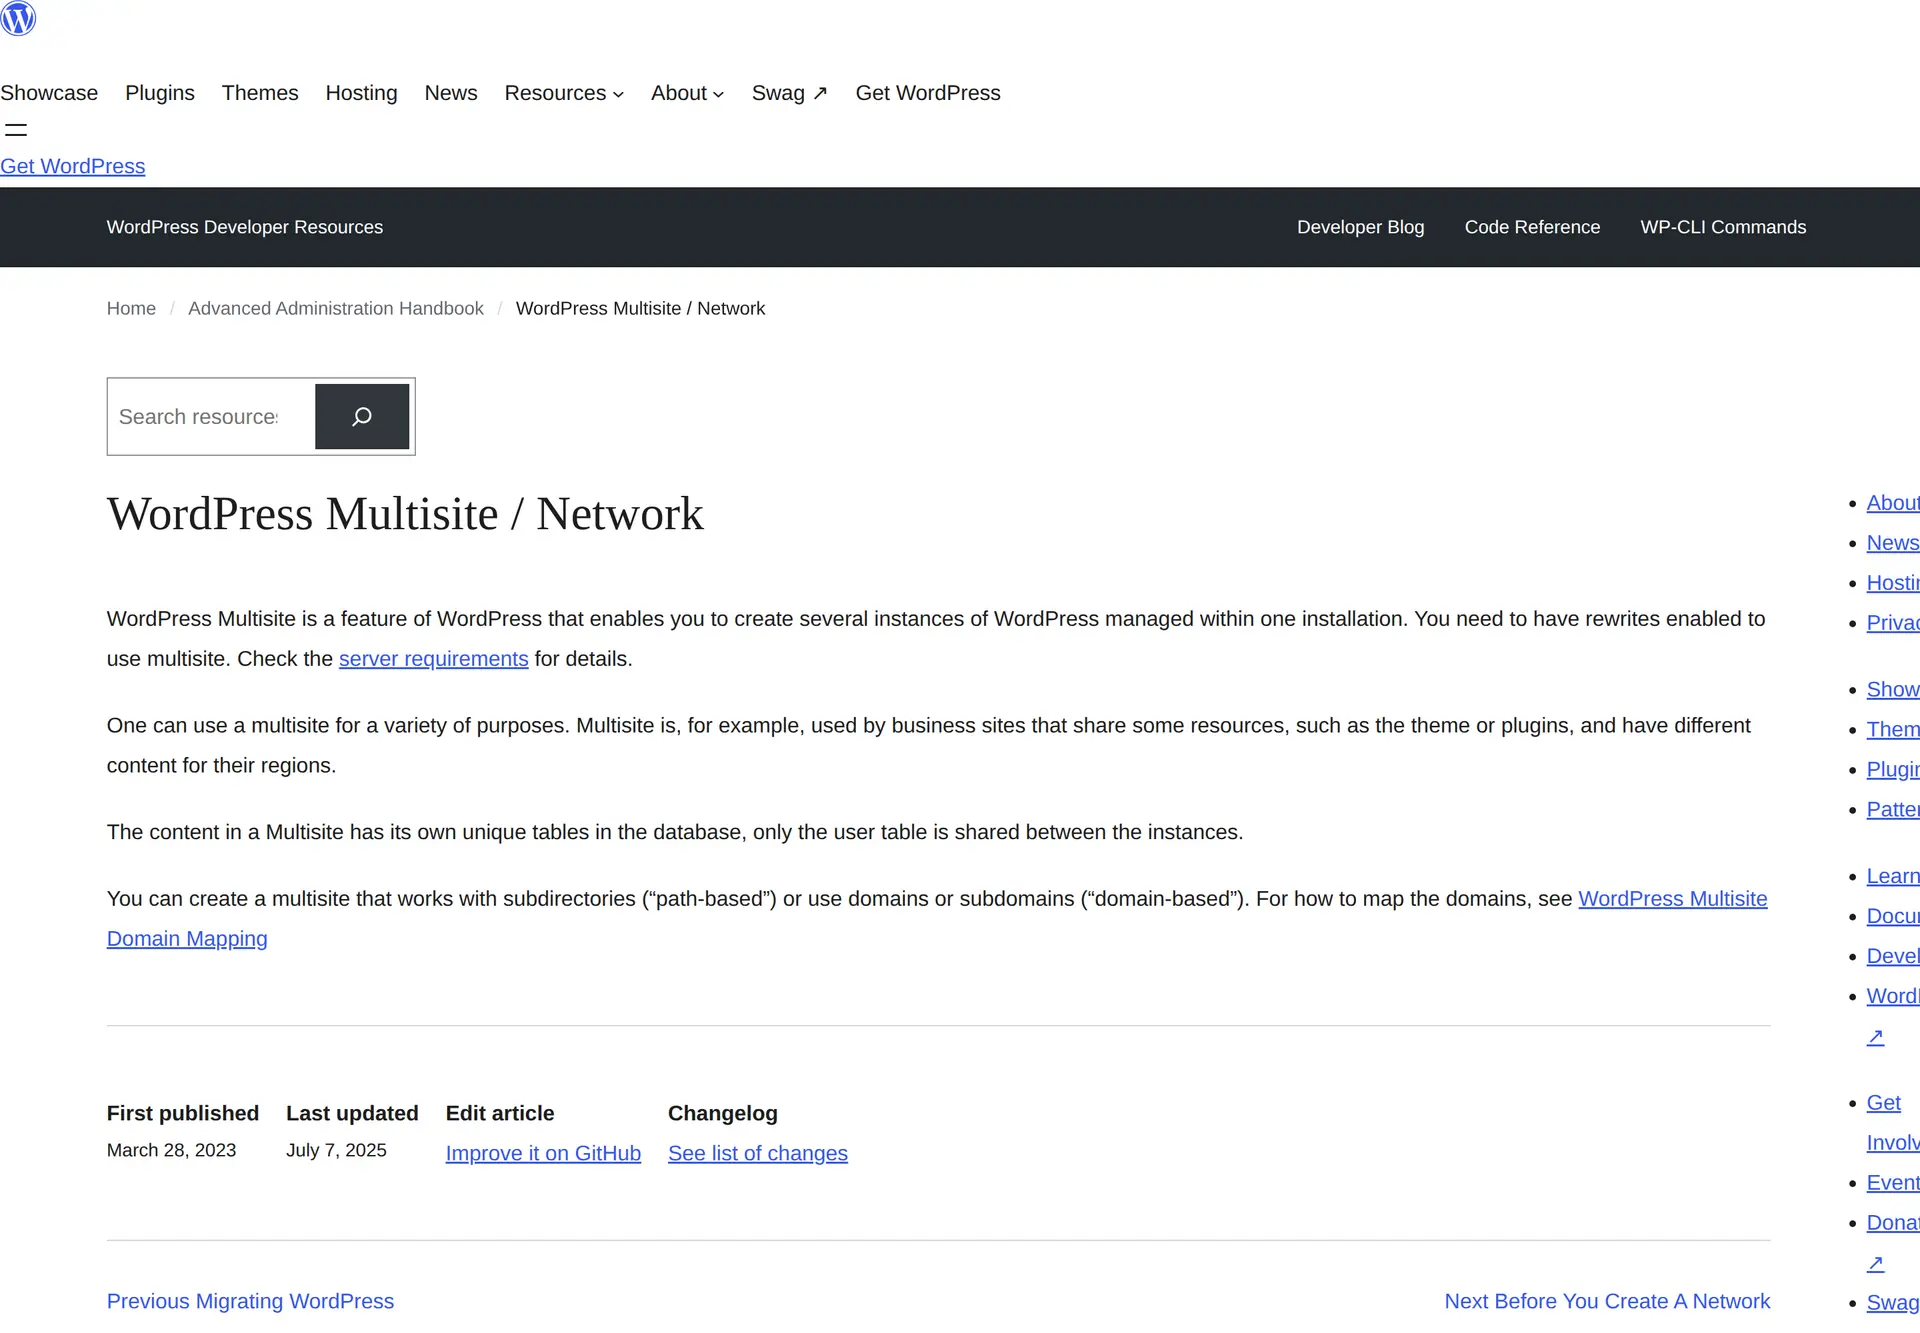
Task: Go to Next Before You Create A Network
Action: (x=1607, y=1301)
